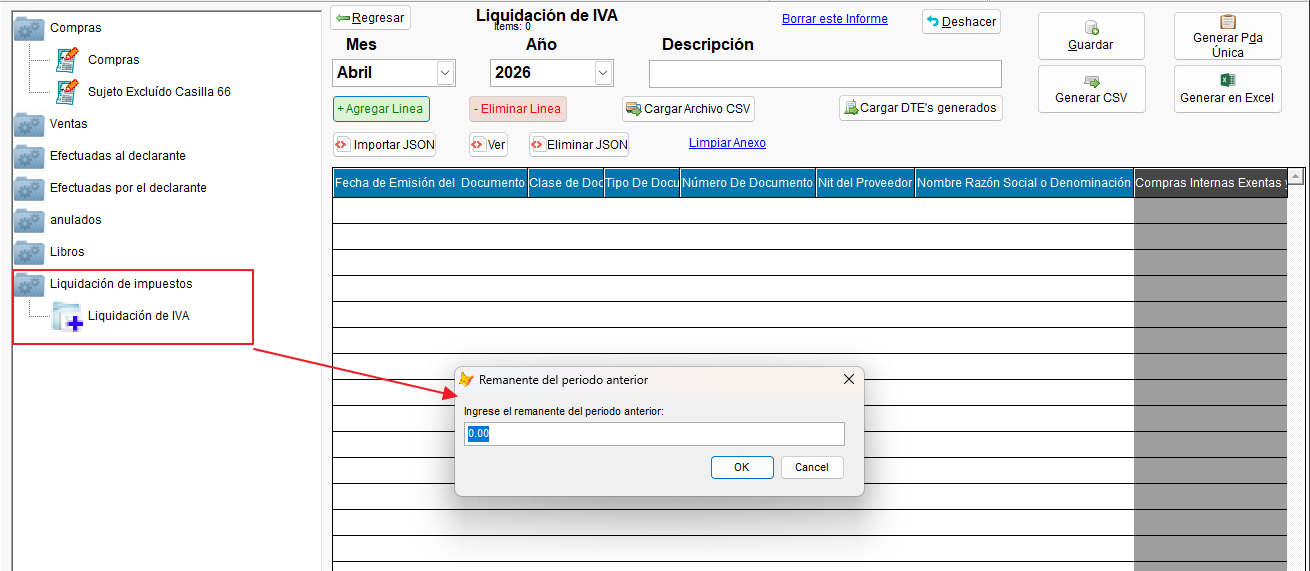Select Liquidación de IVA in the tree
Viewport: 1310px width, 571px height.
coord(138,316)
